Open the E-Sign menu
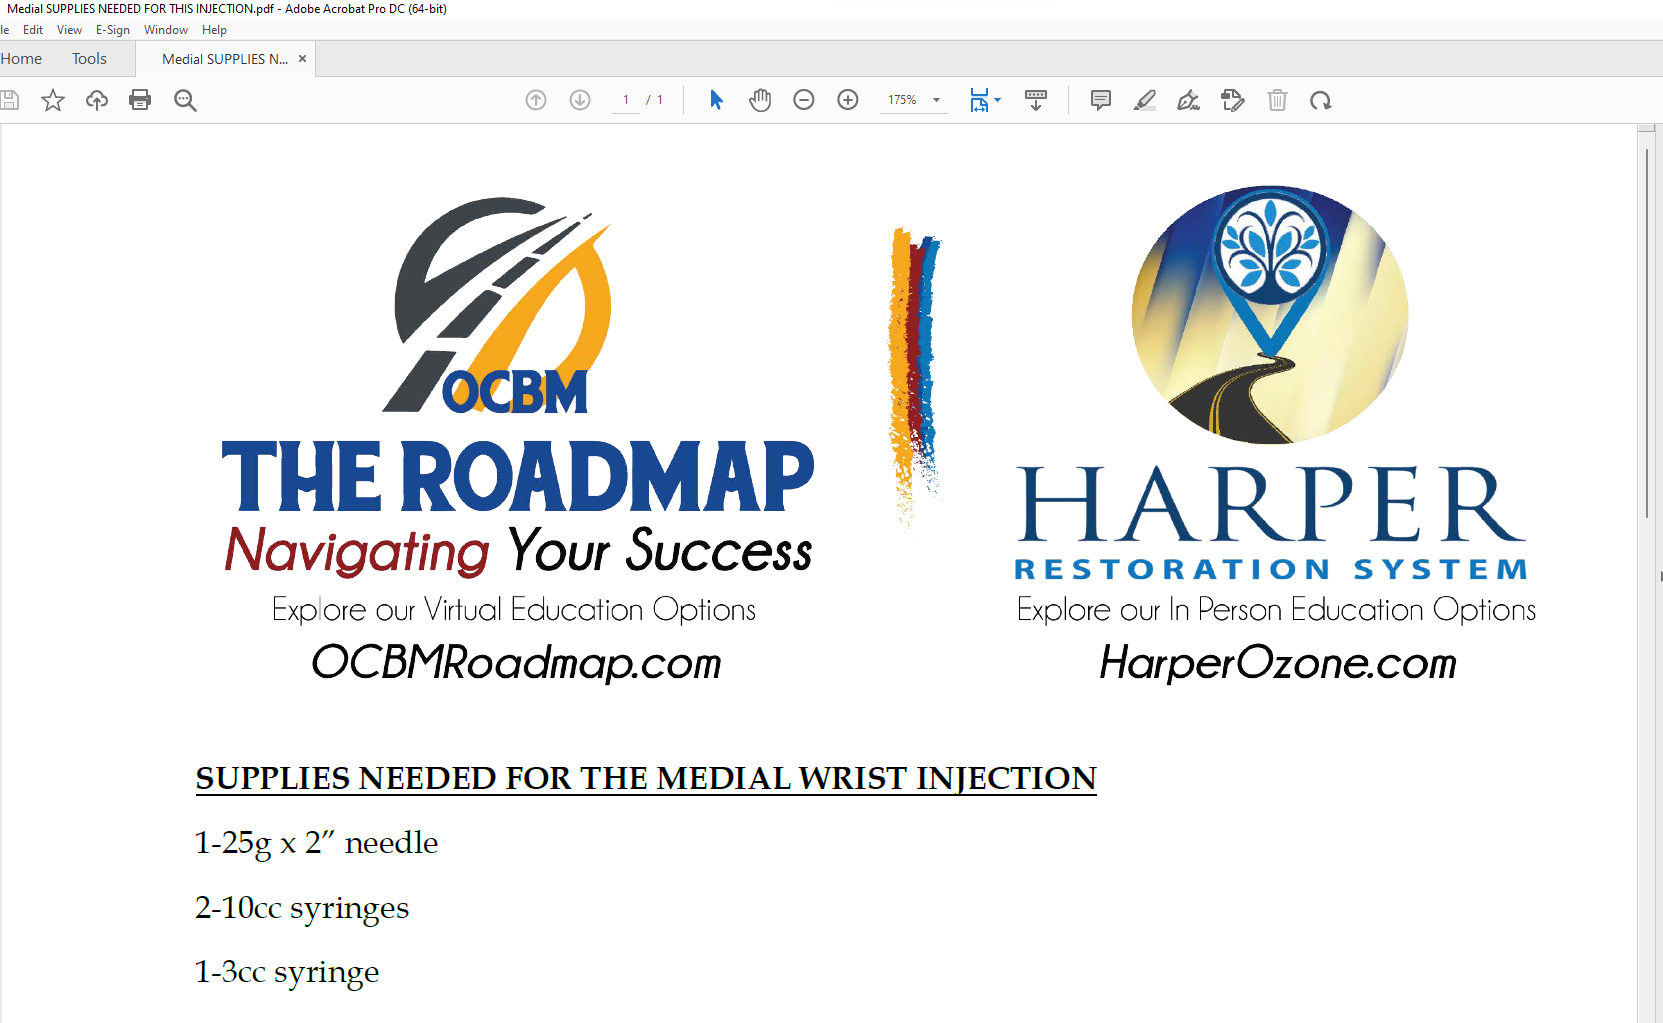Screen dimensions: 1663x1023 112,29
